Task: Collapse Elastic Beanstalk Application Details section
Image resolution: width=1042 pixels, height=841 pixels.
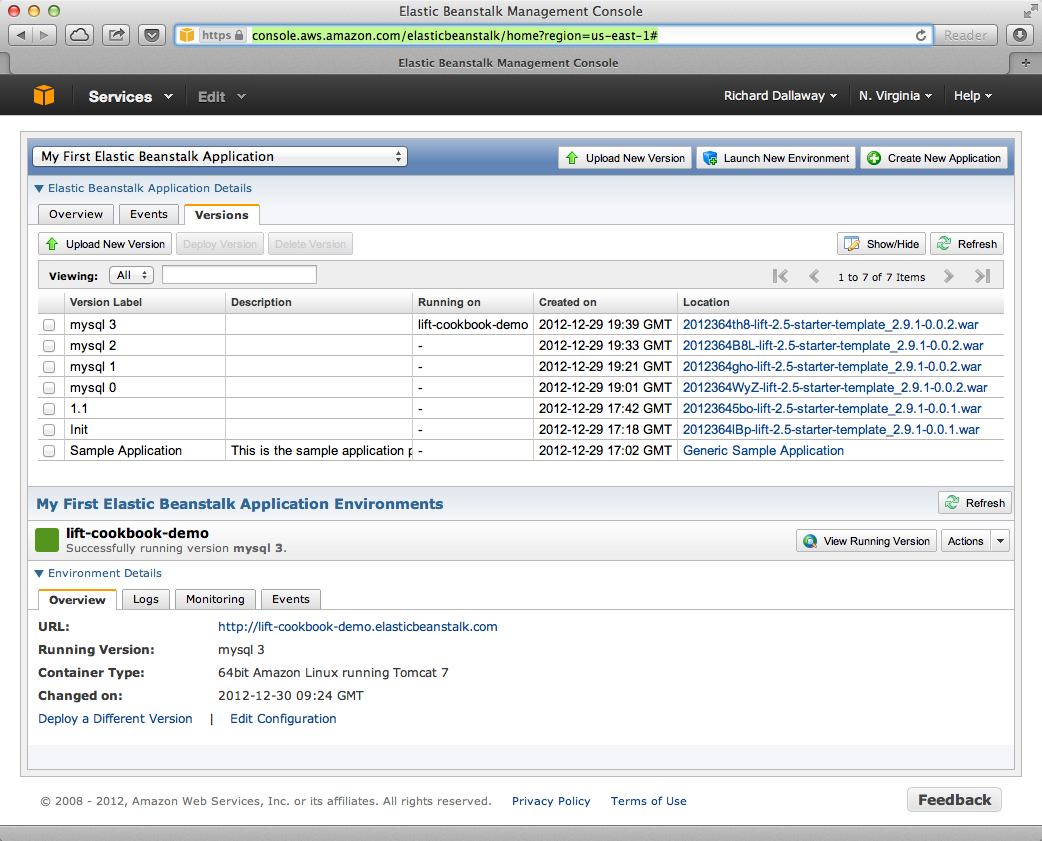Action: [x=144, y=188]
